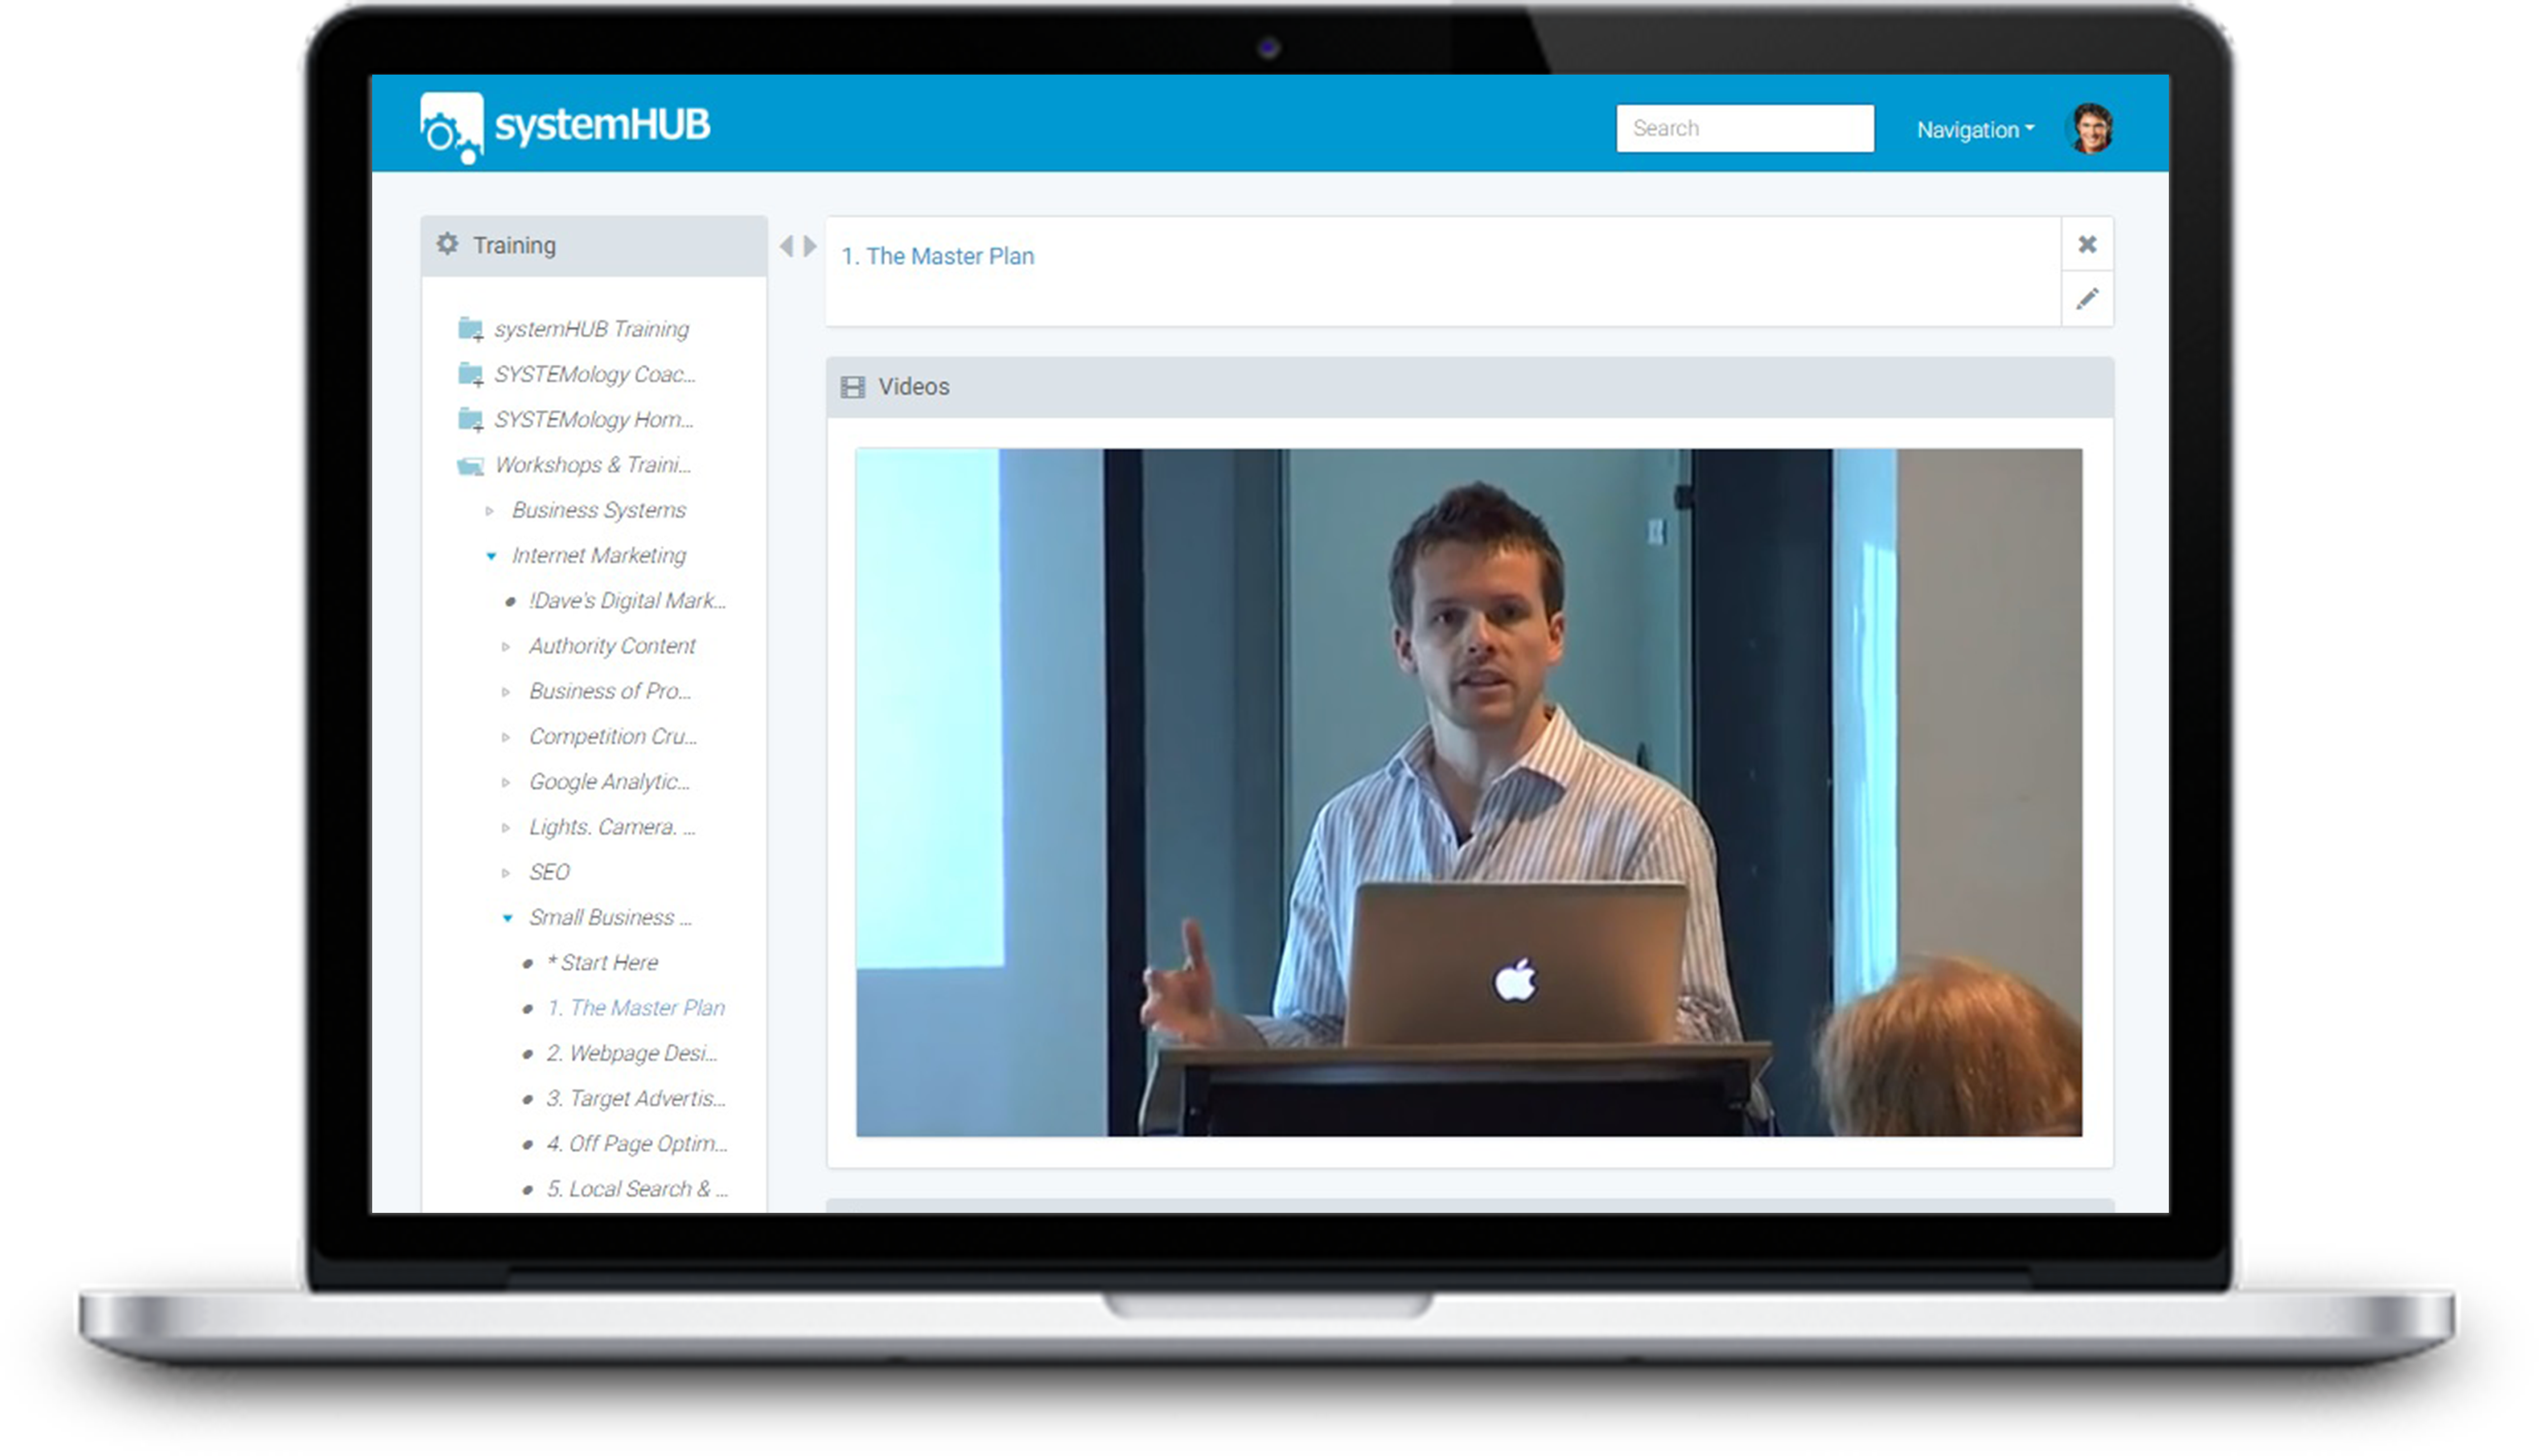Select SYSTEMology Coac... tree item

594,374
